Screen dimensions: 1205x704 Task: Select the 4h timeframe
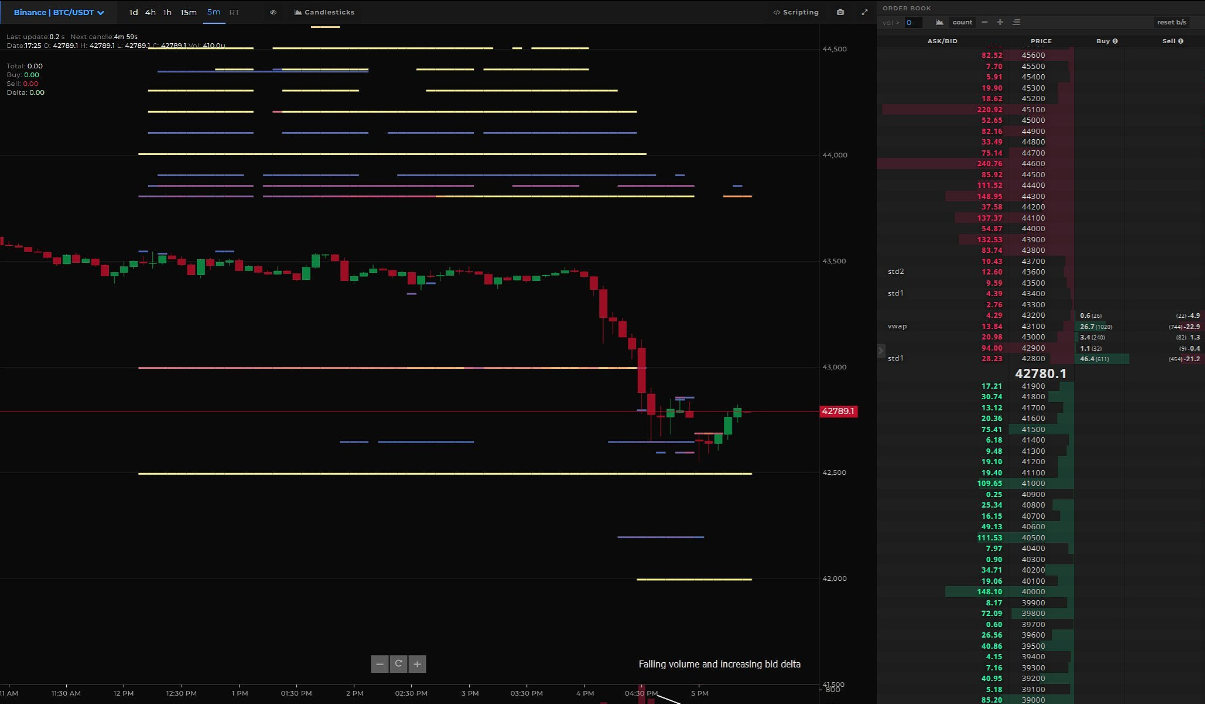pyautogui.click(x=150, y=12)
